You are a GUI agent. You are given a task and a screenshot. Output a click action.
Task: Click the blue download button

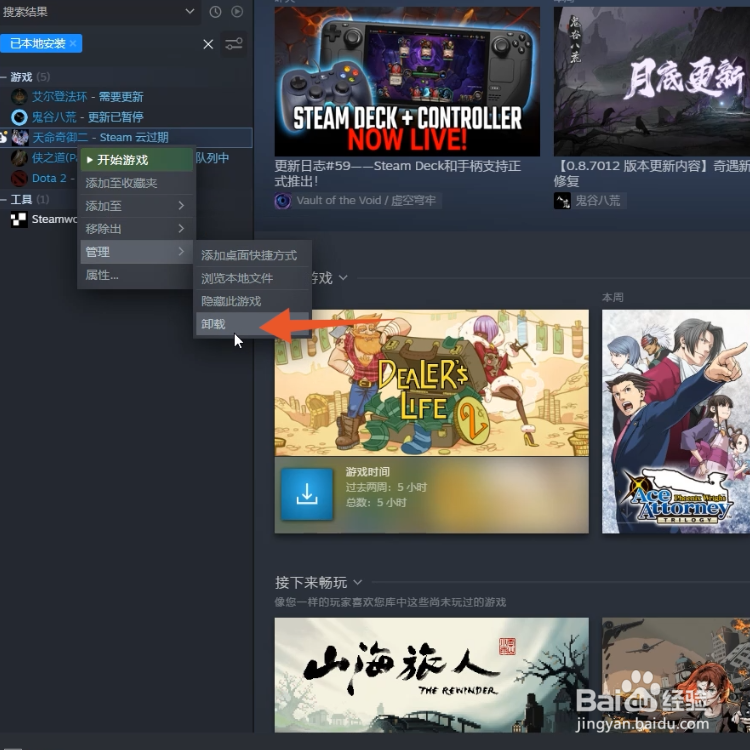coord(307,494)
